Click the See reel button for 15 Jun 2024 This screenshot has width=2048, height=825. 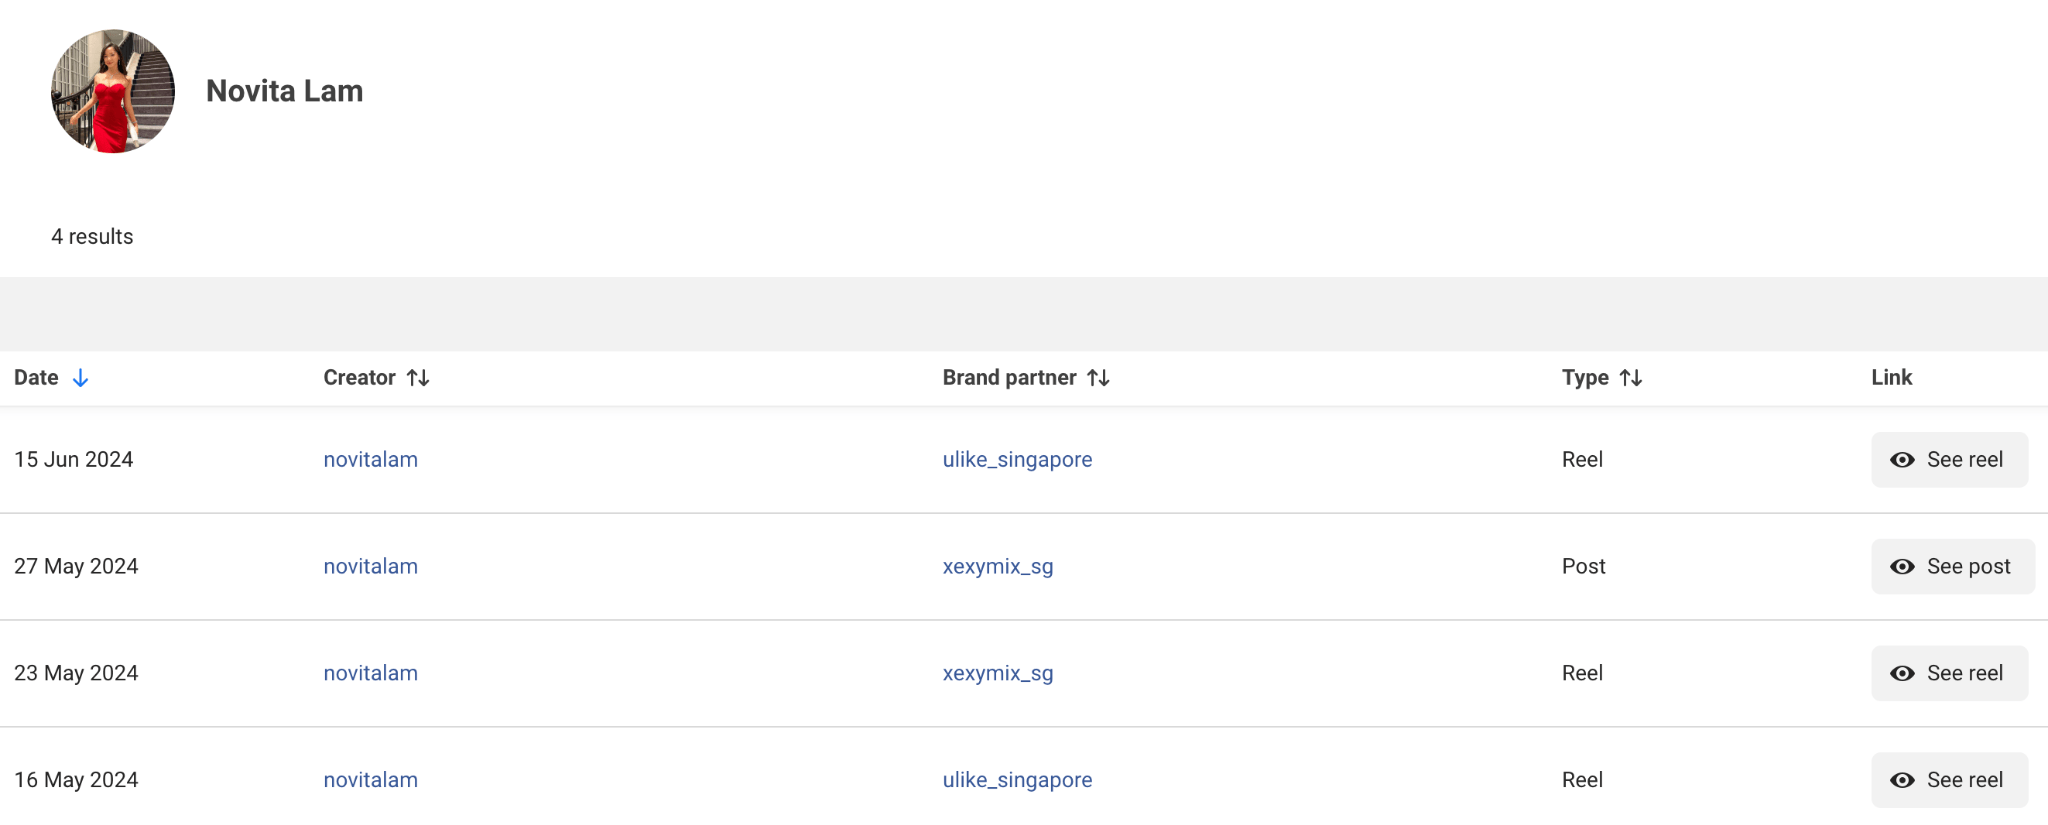1949,460
